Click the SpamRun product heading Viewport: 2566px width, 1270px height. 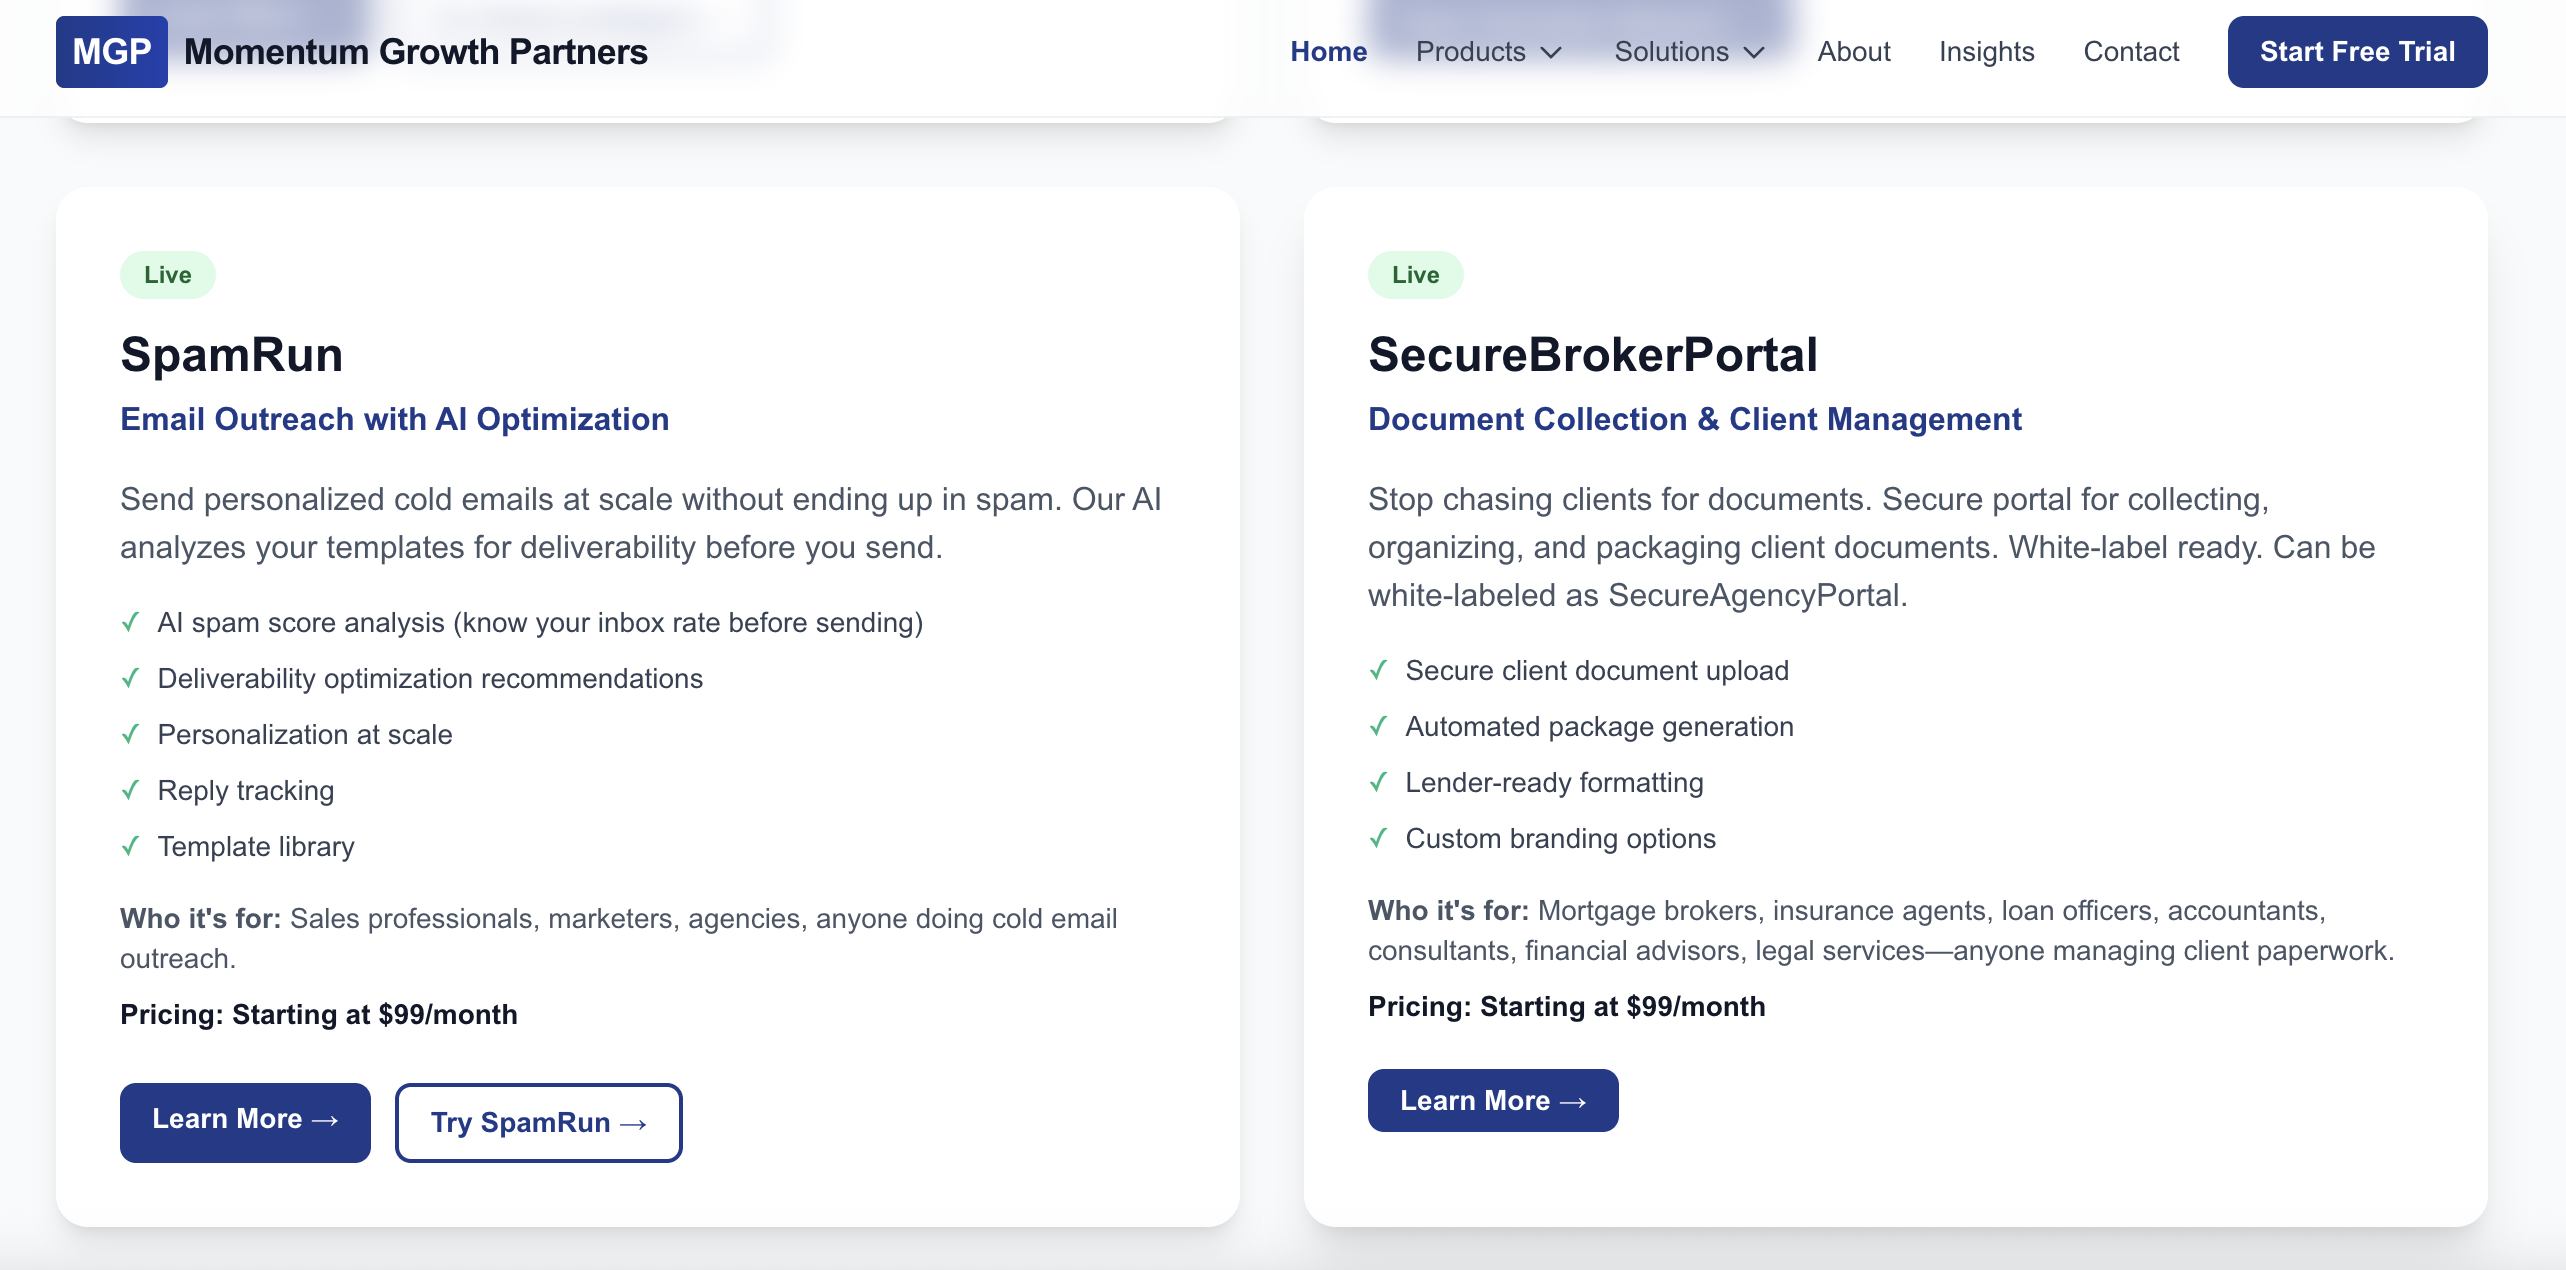(231, 354)
